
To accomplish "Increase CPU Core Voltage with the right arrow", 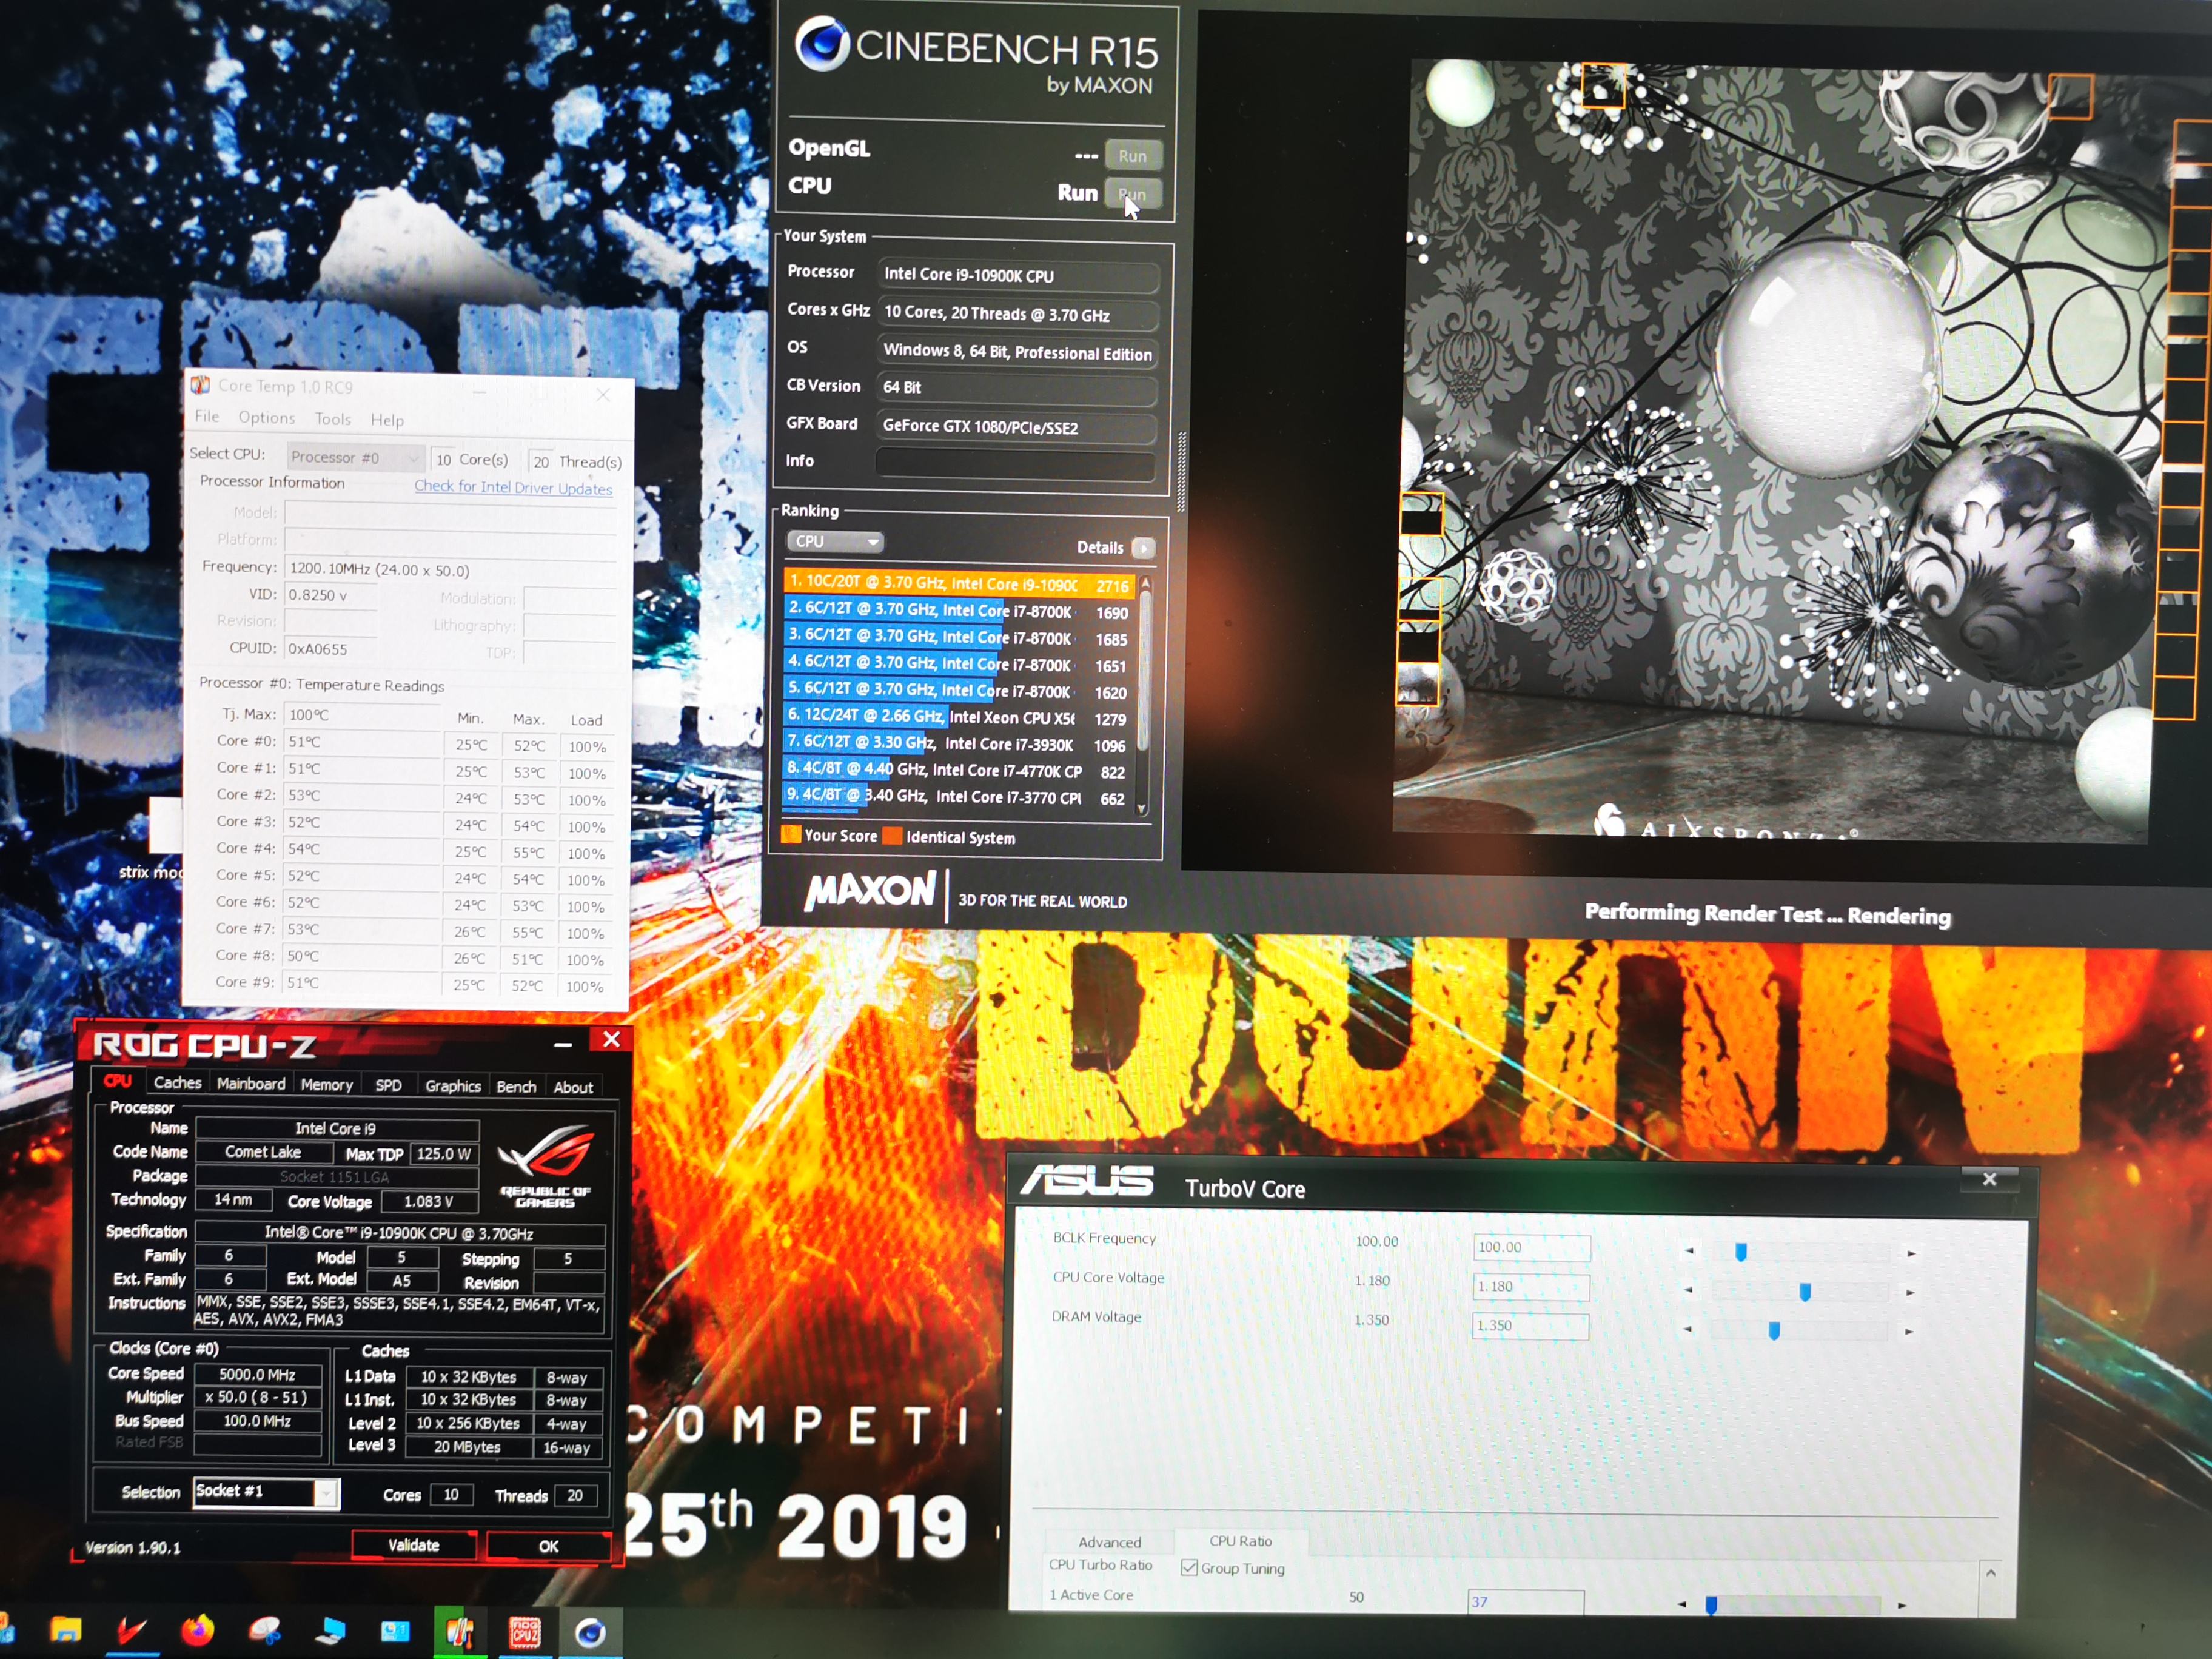I will coord(1910,1292).
